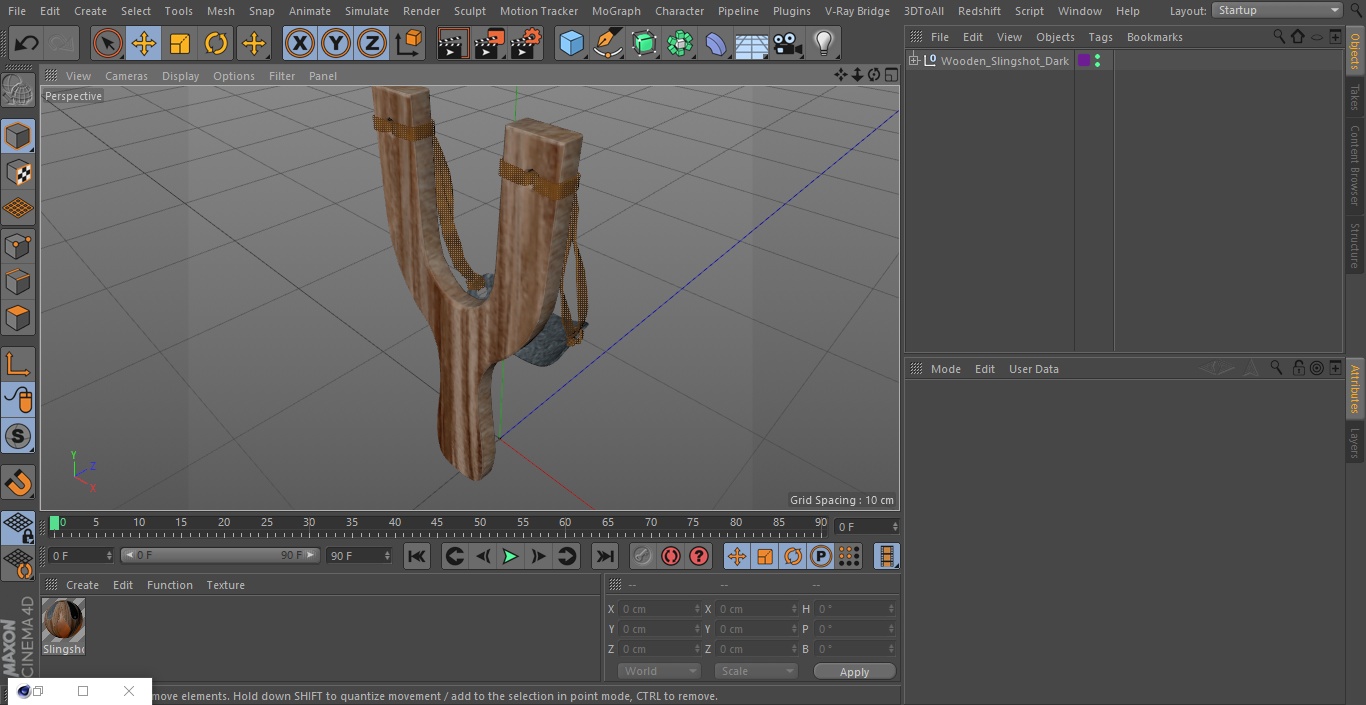Image resolution: width=1366 pixels, height=705 pixels.
Task: Toggle Y axis lock
Action: [335, 43]
